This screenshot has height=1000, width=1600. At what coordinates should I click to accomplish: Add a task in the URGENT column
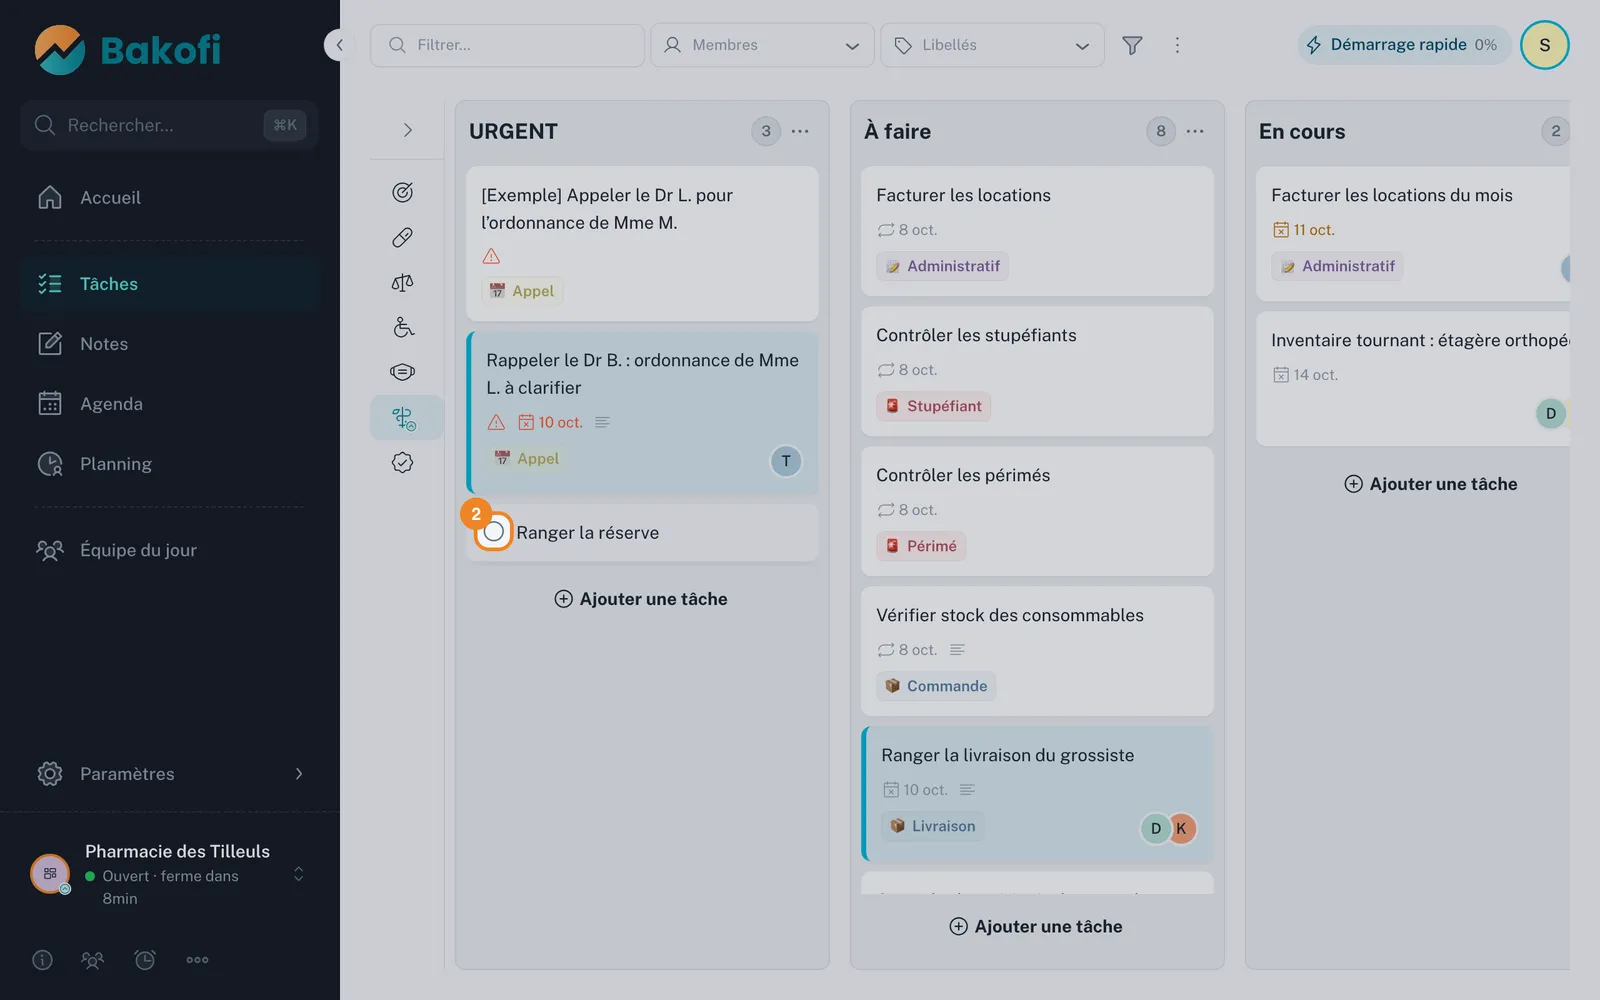pos(641,599)
